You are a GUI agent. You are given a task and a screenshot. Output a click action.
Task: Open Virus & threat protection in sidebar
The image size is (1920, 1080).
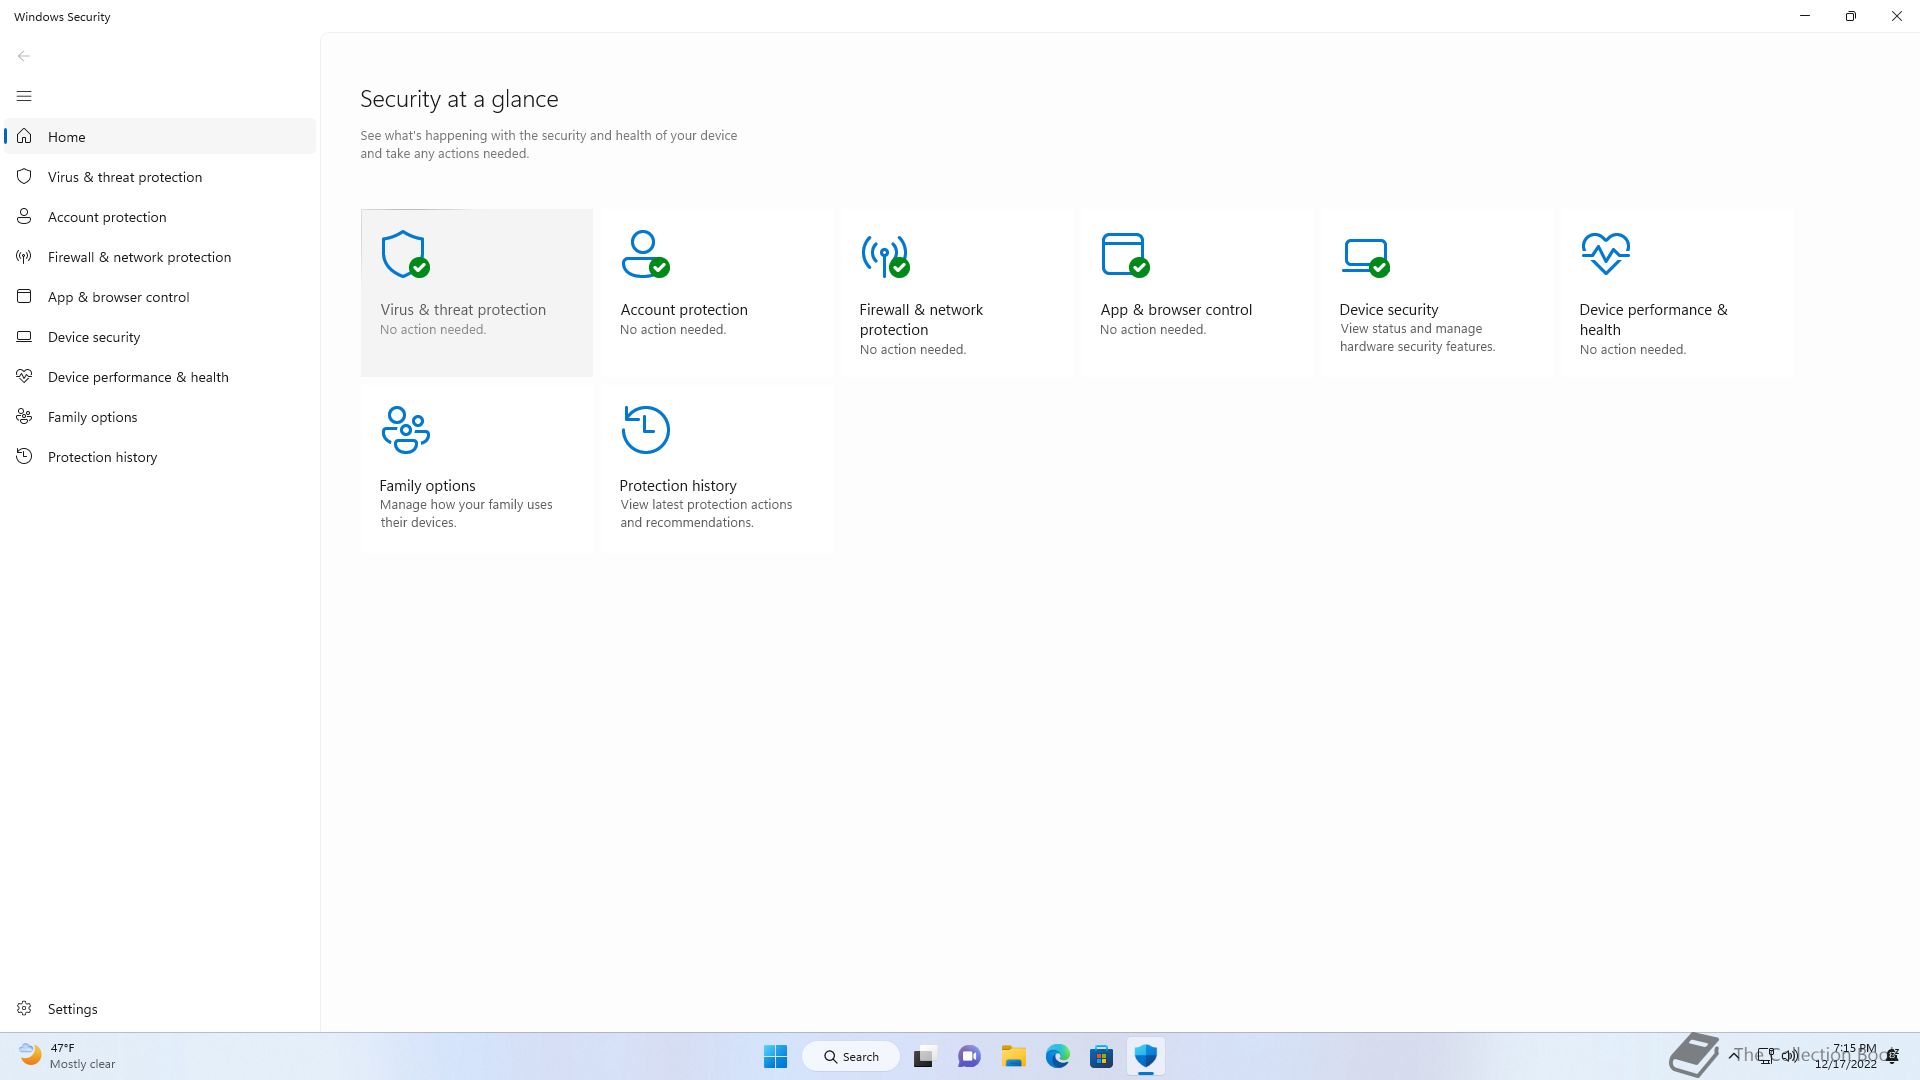[x=160, y=177]
